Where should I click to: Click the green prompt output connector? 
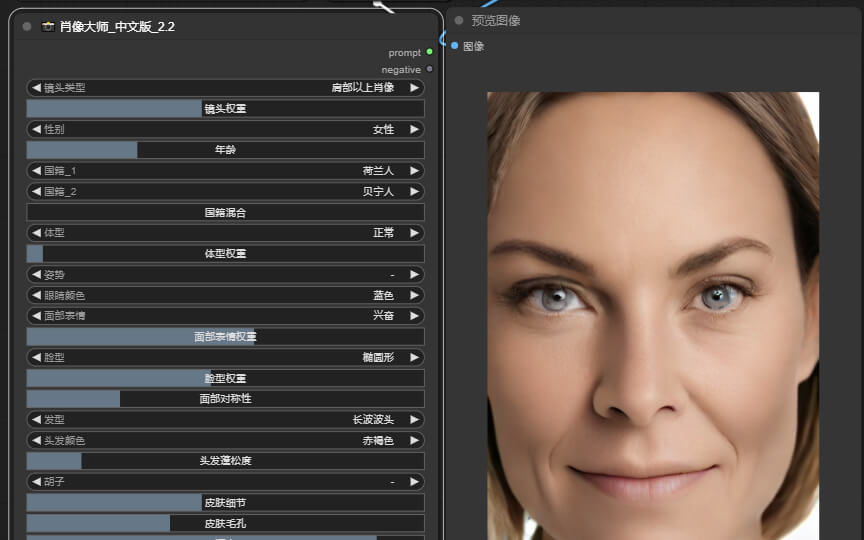point(430,52)
